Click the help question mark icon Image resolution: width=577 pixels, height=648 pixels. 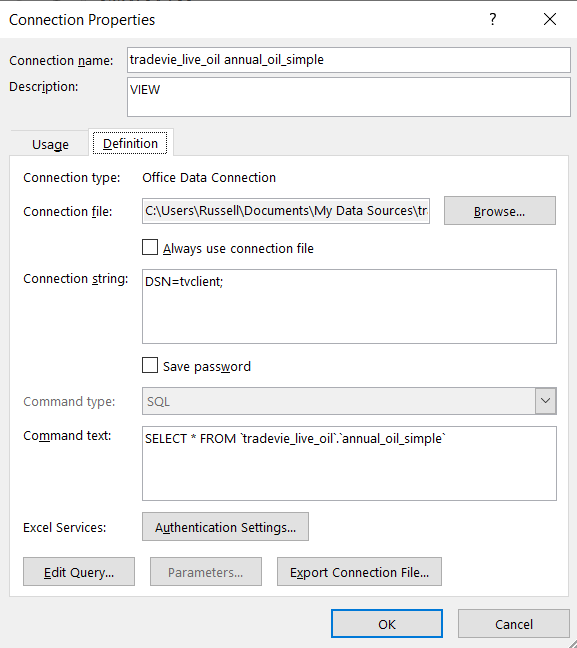click(492, 19)
